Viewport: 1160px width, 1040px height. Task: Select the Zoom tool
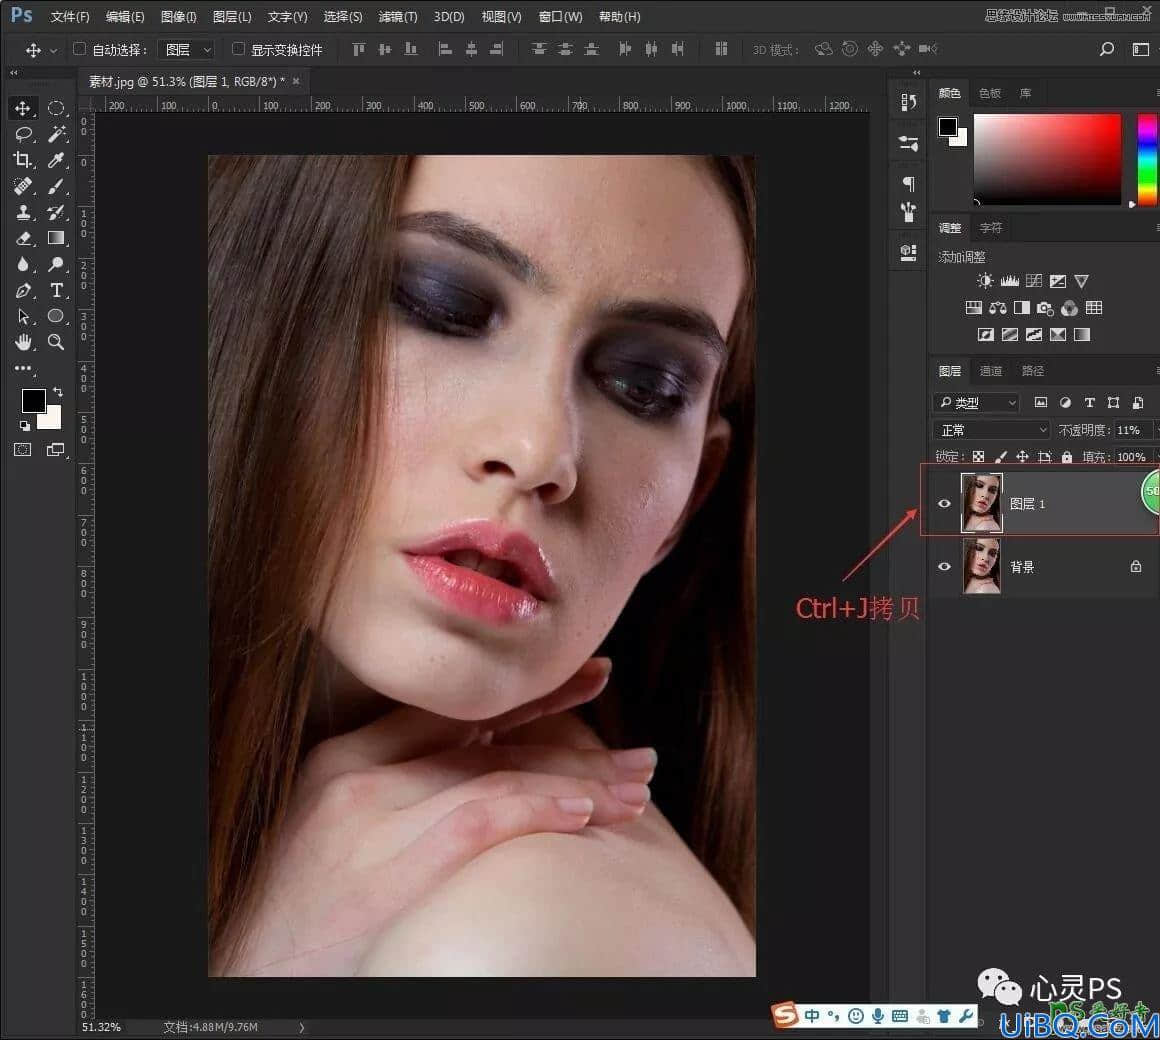55,342
